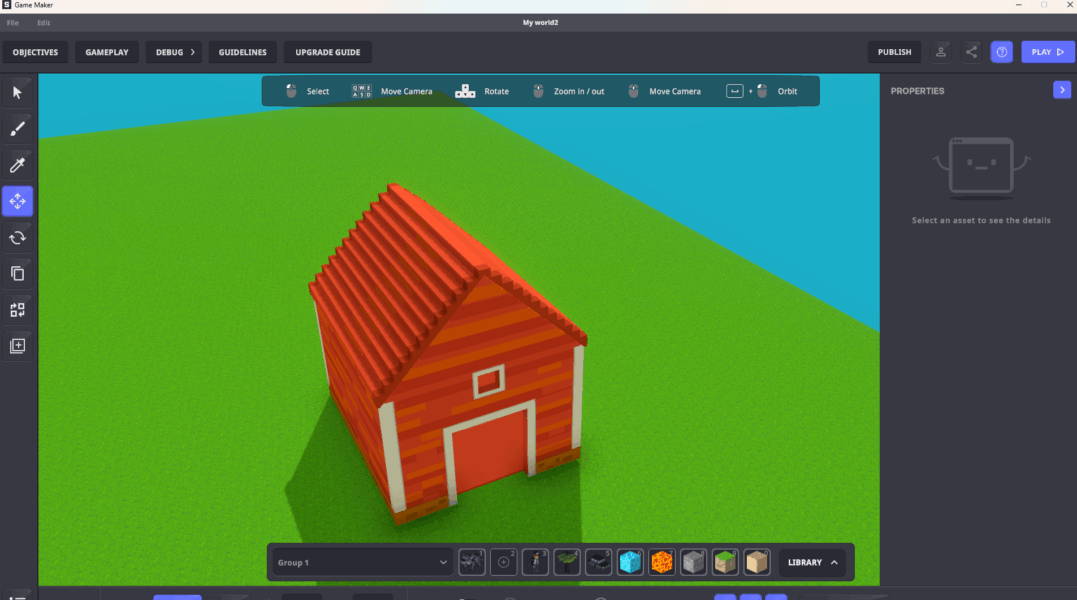Open the user account icon
This screenshot has width=1077, height=600.
[941, 52]
